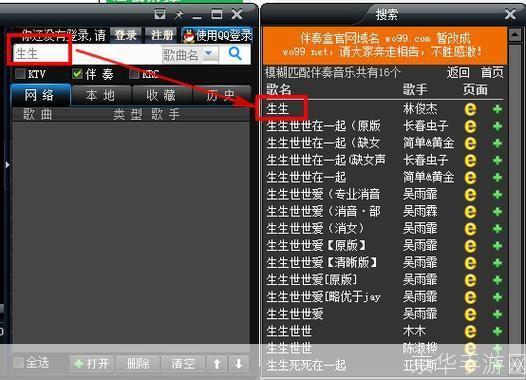Screen dimensions: 526x380
Task: Add 生生世世在一起（原版 with plus icon
Action: point(497,126)
